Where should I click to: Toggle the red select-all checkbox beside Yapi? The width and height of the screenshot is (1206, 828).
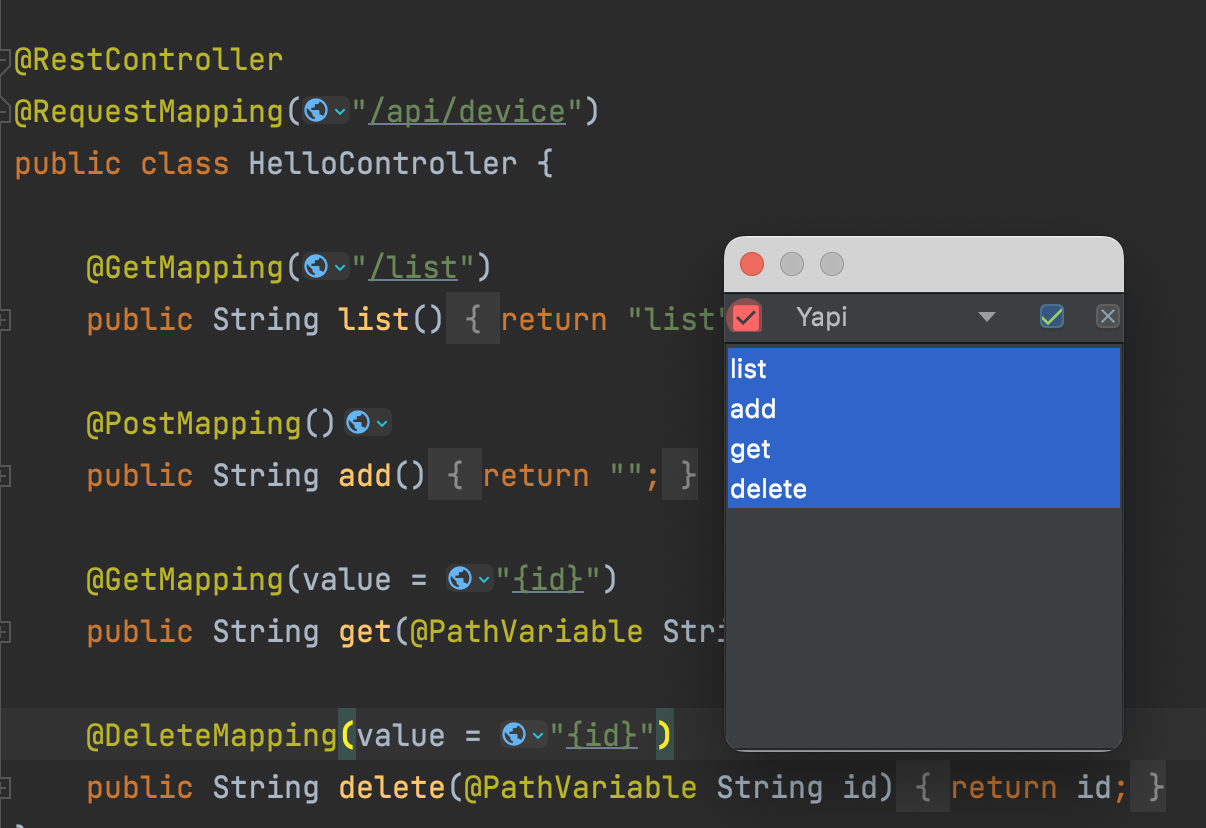coord(746,317)
